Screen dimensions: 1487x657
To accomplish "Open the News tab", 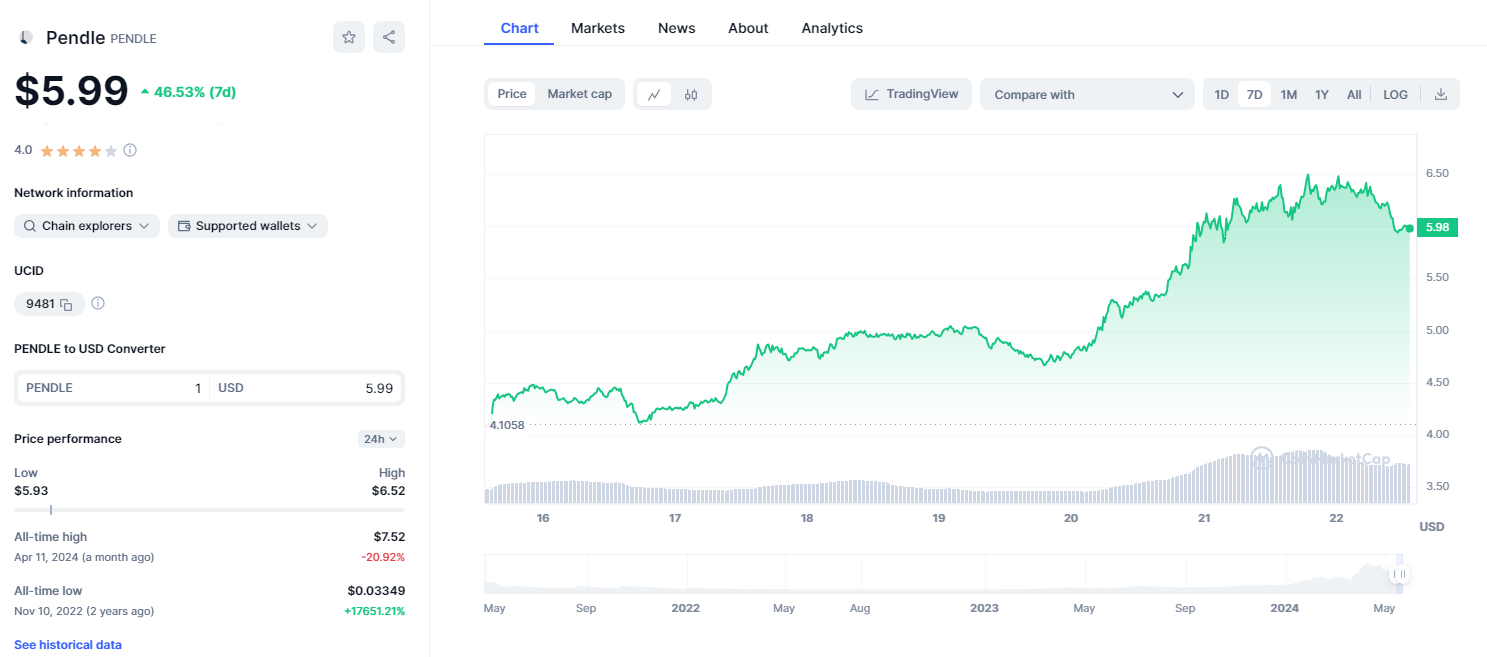I will pyautogui.click(x=676, y=28).
